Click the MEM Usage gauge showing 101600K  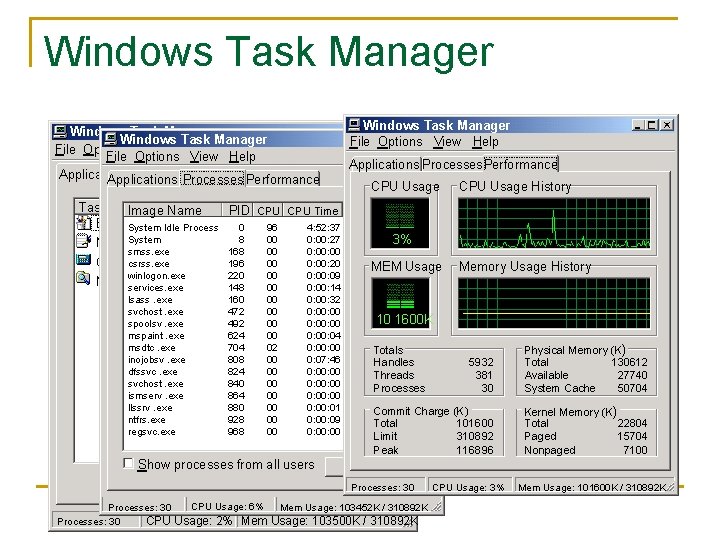(x=400, y=303)
